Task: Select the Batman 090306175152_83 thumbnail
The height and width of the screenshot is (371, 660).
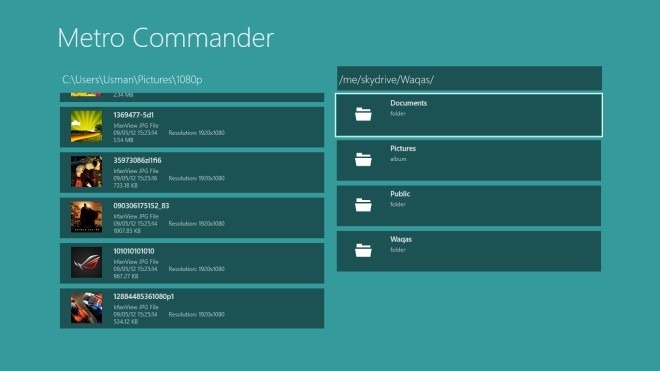Action: pyautogui.click(x=86, y=217)
